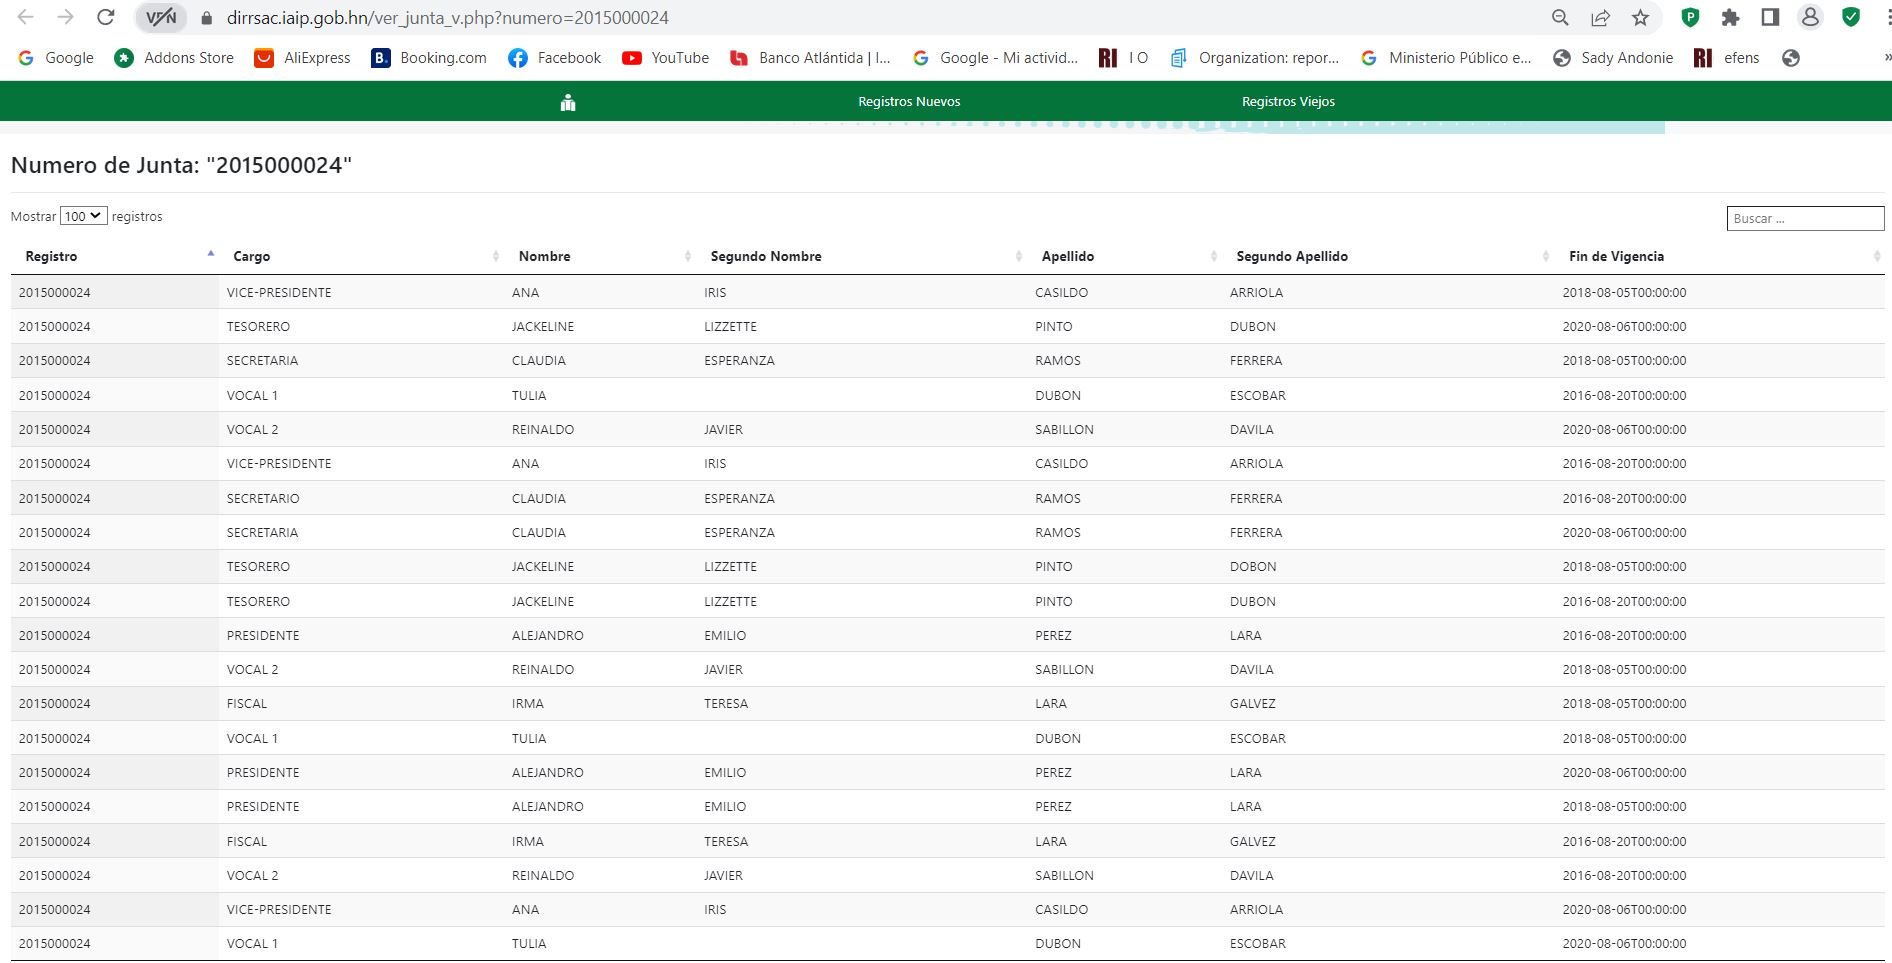Open Banco Atlántida bookmark

click(x=810, y=58)
